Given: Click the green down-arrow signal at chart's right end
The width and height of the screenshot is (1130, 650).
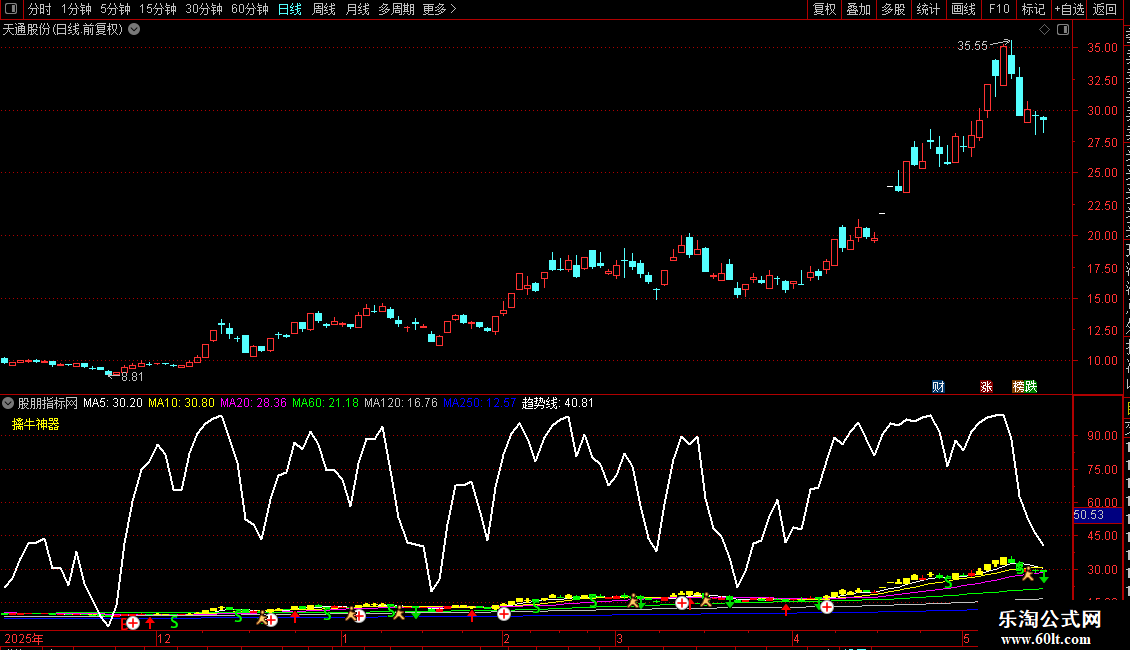Looking at the screenshot, I should [1044, 576].
